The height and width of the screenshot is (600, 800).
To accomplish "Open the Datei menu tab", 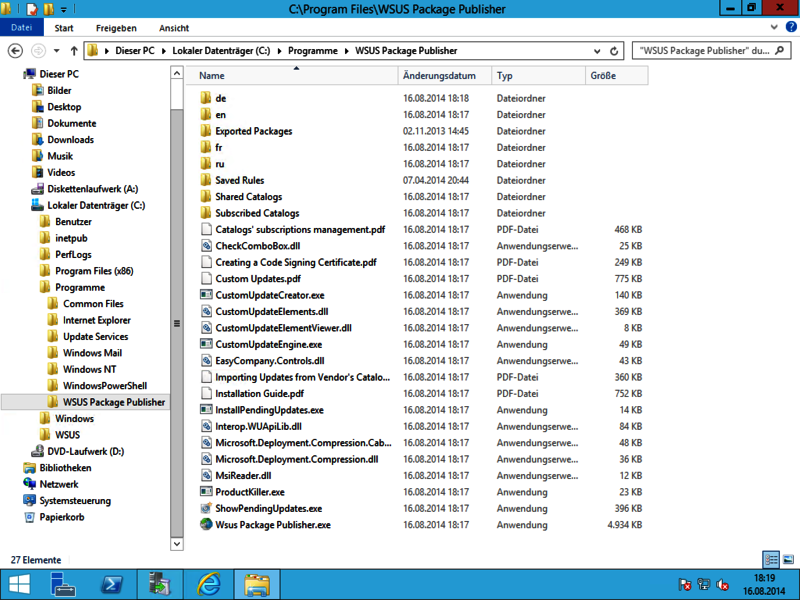I will point(22,28).
